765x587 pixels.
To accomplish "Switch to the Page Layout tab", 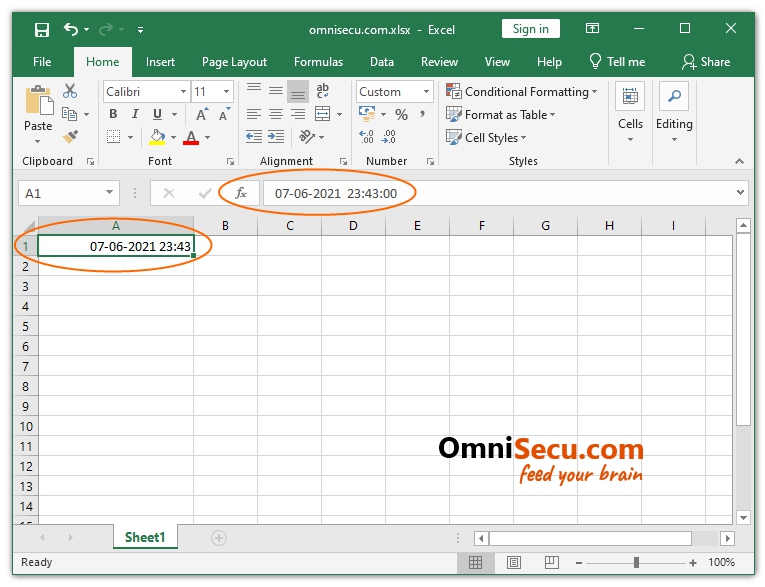I will point(234,62).
